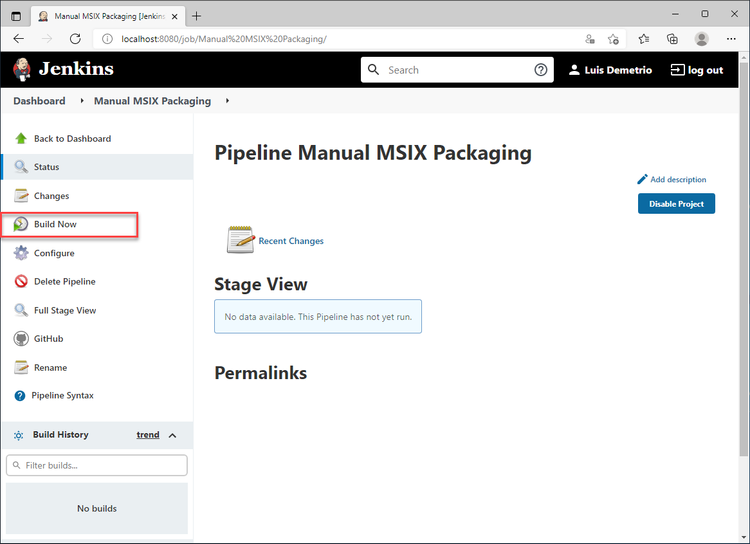Viewport: 750px width, 544px height.
Task: Click the Add description link
Action: point(677,180)
